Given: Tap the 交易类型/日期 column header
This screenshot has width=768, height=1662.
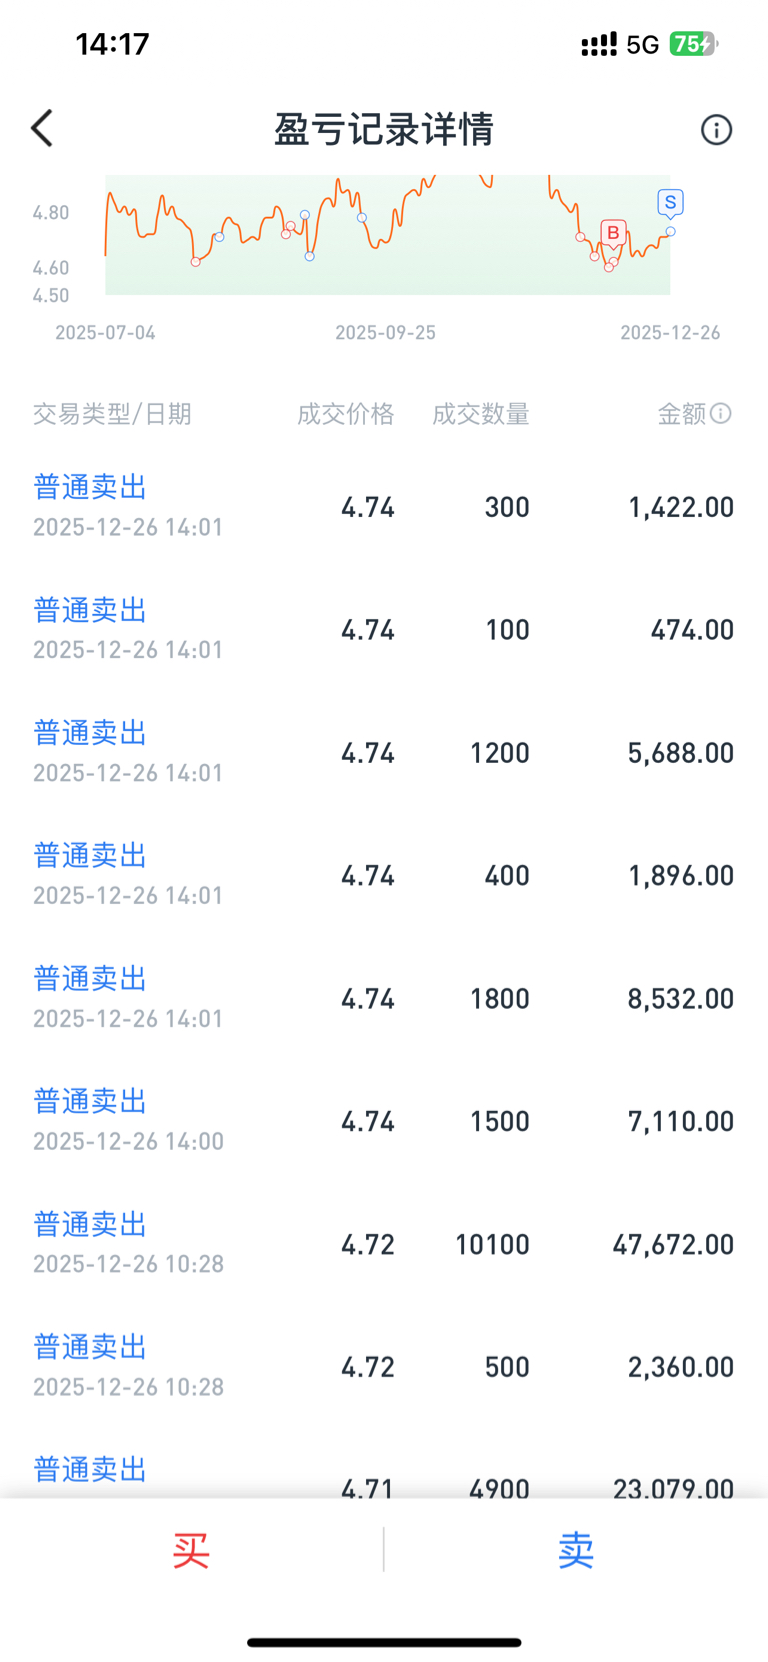Looking at the screenshot, I should 112,414.
